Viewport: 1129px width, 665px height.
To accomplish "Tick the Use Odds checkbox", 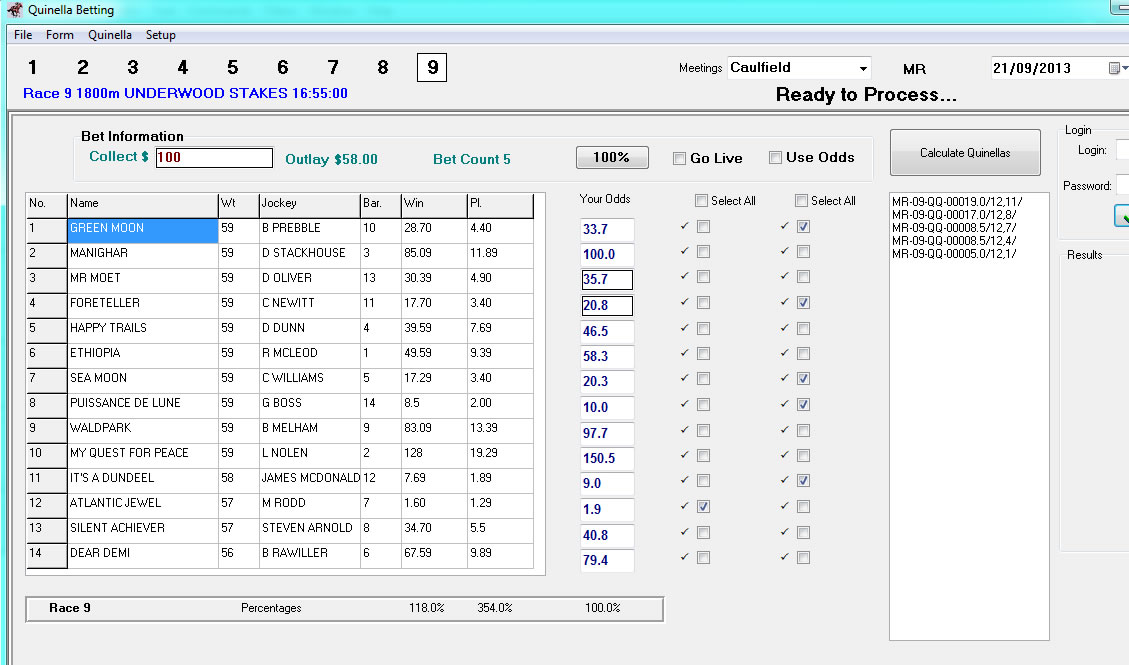I will click(x=775, y=158).
